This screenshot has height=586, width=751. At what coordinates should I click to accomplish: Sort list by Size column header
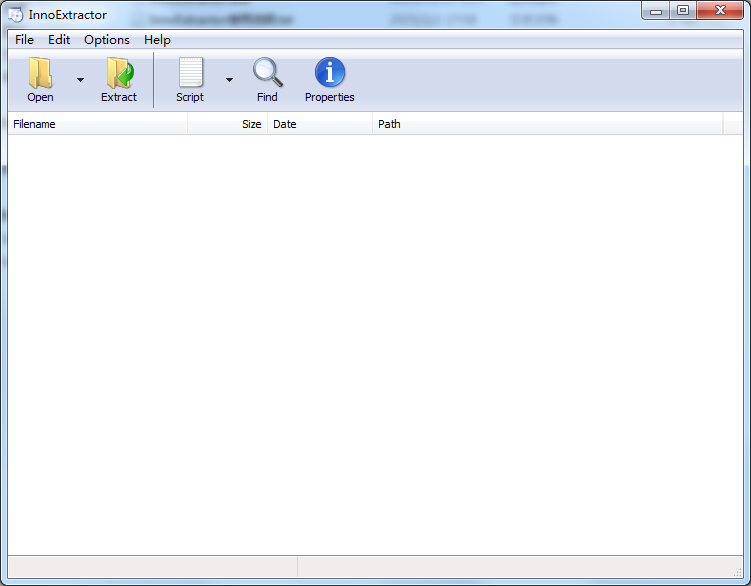pos(228,124)
